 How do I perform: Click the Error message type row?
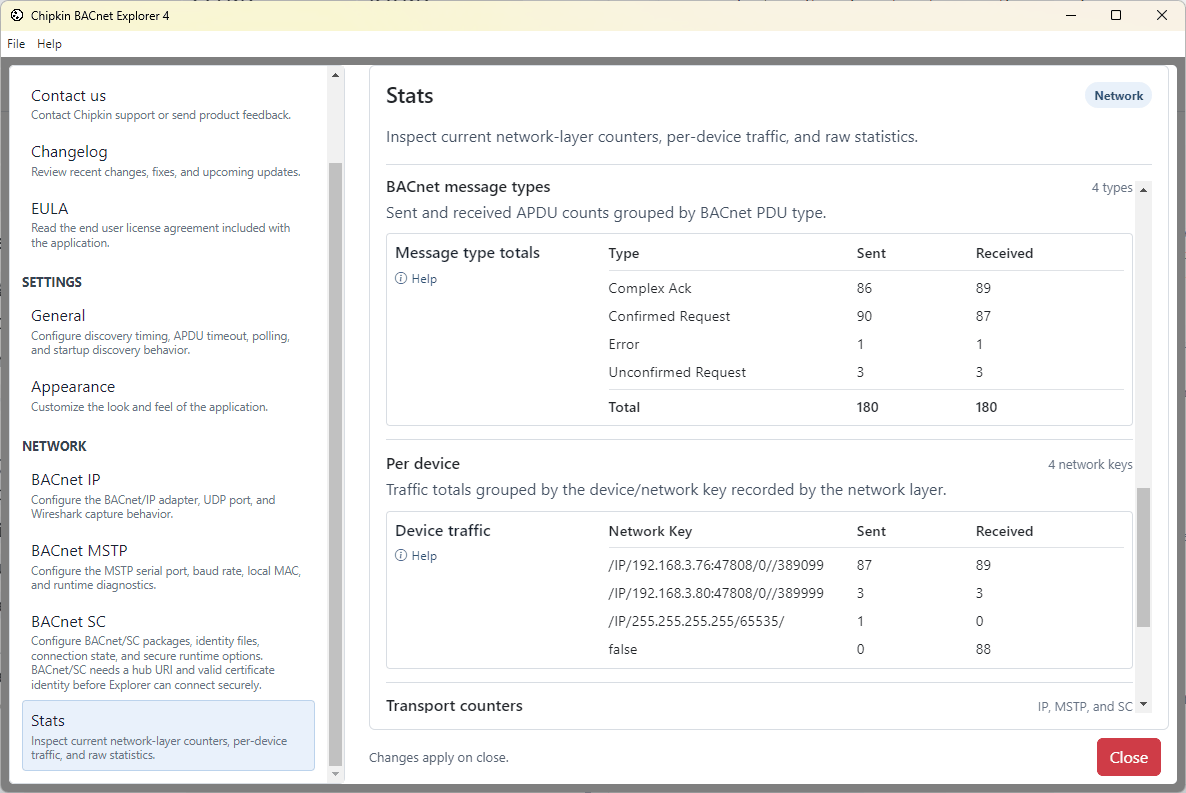coord(865,344)
